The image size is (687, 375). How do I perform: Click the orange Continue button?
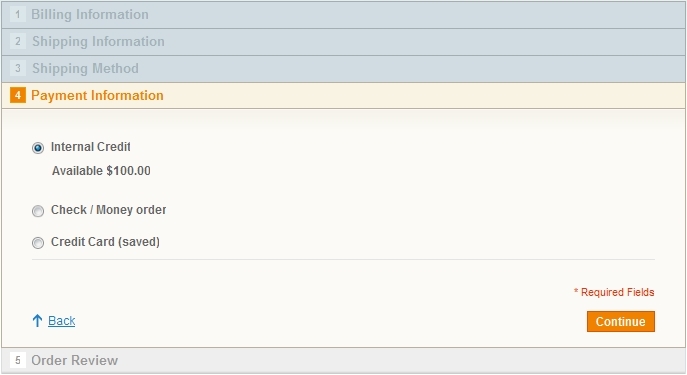click(x=621, y=322)
